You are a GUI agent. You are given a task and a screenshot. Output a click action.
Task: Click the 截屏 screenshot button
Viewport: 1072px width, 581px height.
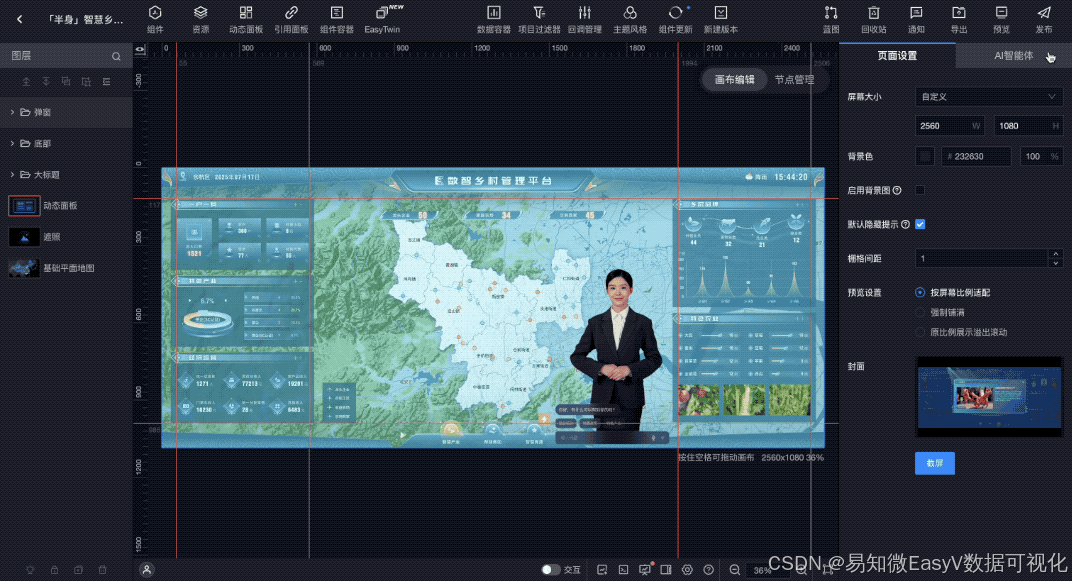tap(935, 463)
